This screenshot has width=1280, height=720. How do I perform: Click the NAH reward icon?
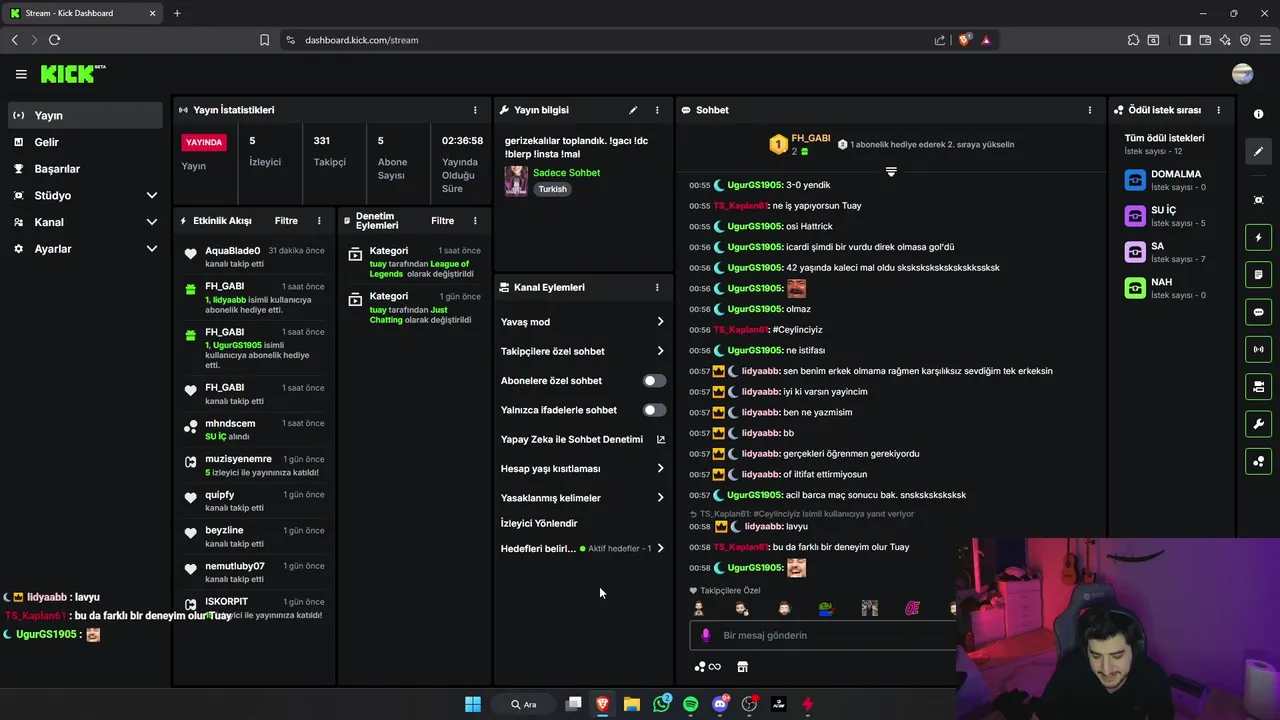click(1135, 288)
